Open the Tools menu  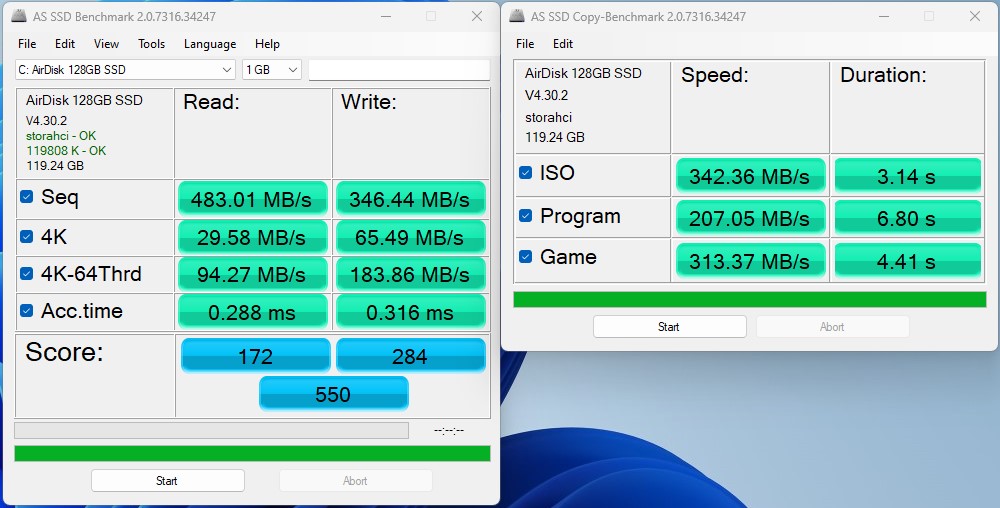pyautogui.click(x=152, y=44)
